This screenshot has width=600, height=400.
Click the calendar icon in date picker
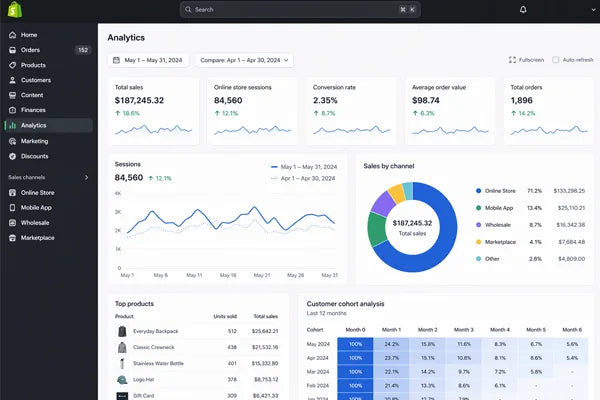(x=116, y=60)
